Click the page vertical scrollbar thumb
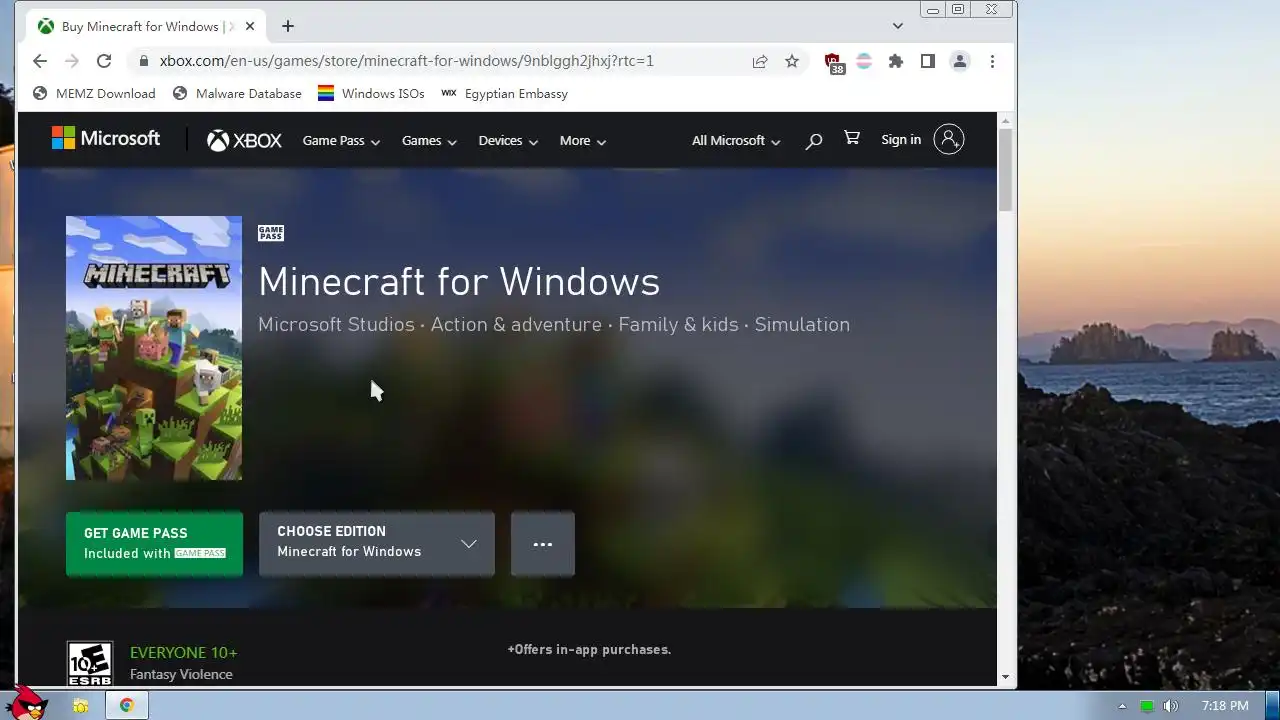 tap(1006, 169)
